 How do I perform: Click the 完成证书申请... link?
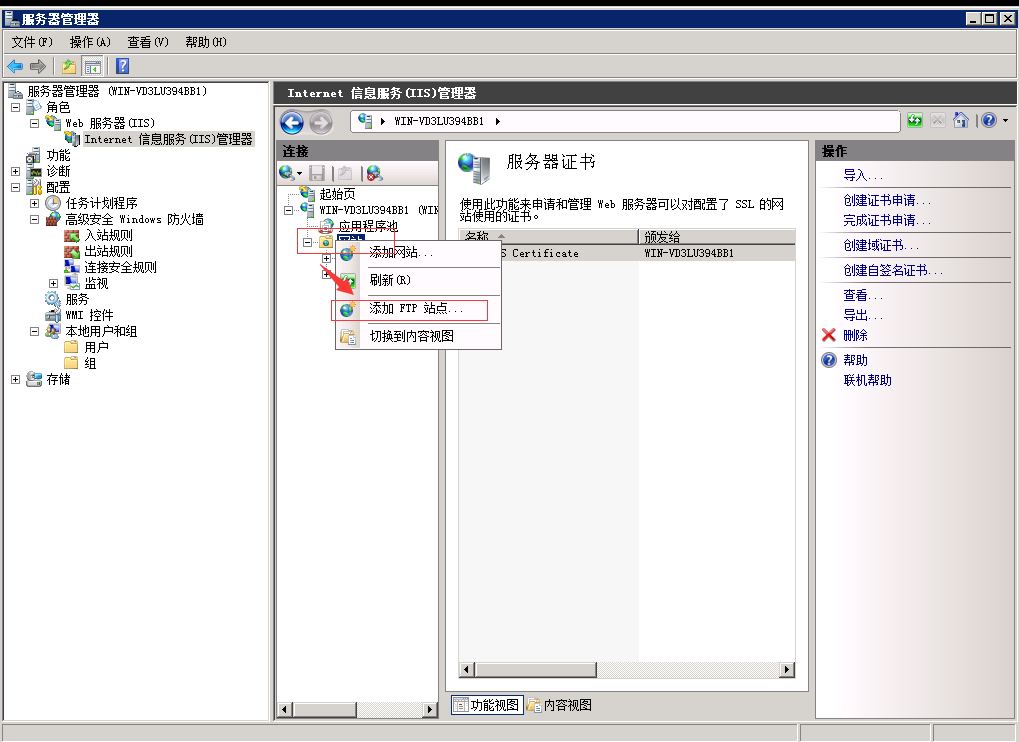click(x=887, y=220)
